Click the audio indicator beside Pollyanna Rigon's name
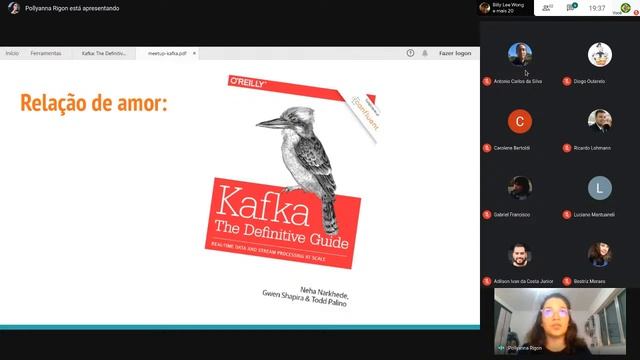Image resolution: width=640 pixels, height=360 pixels. pos(501,348)
